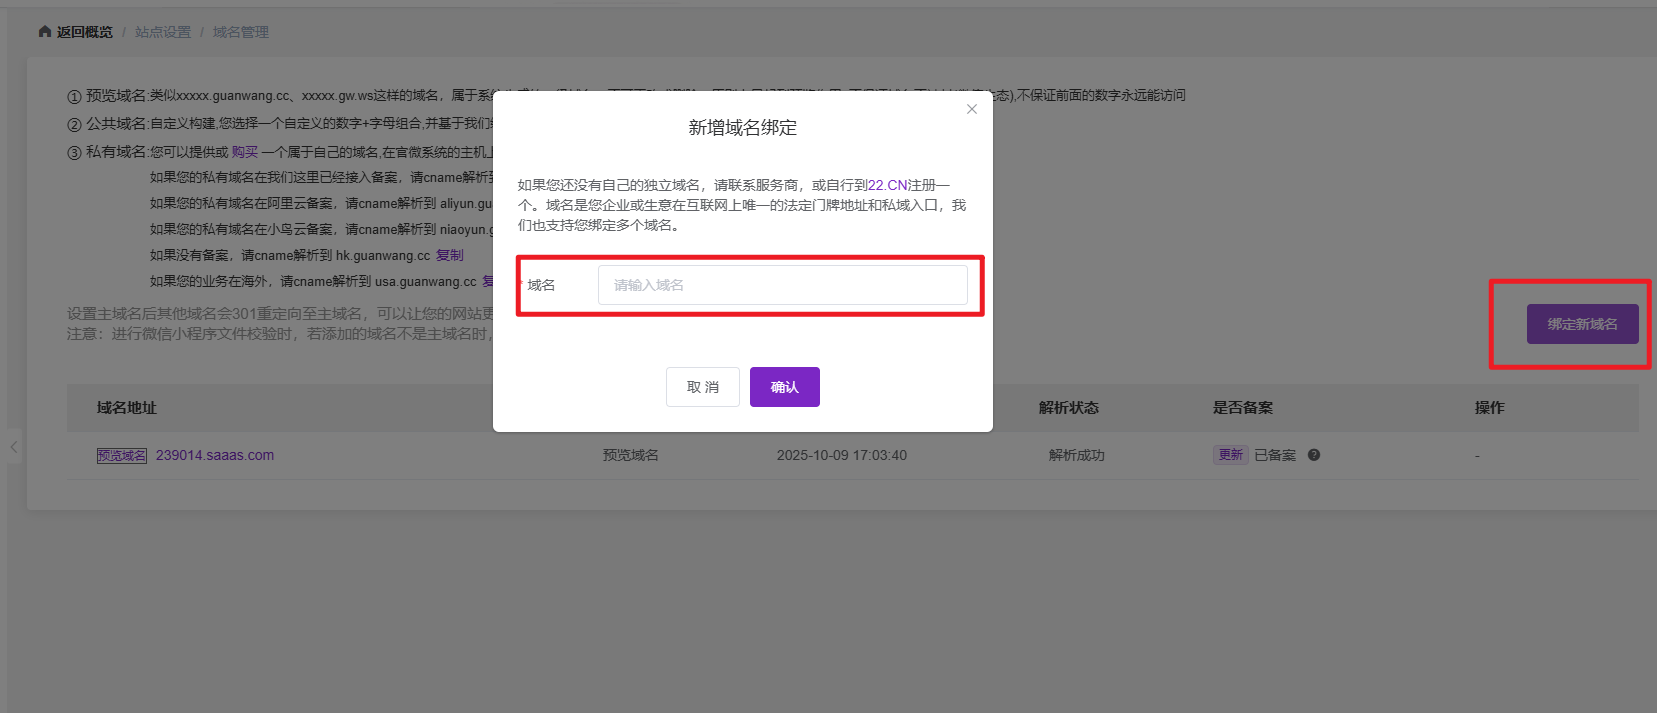Select the 域名管理 breadcrumb item
The image size is (1657, 713).
[241, 32]
